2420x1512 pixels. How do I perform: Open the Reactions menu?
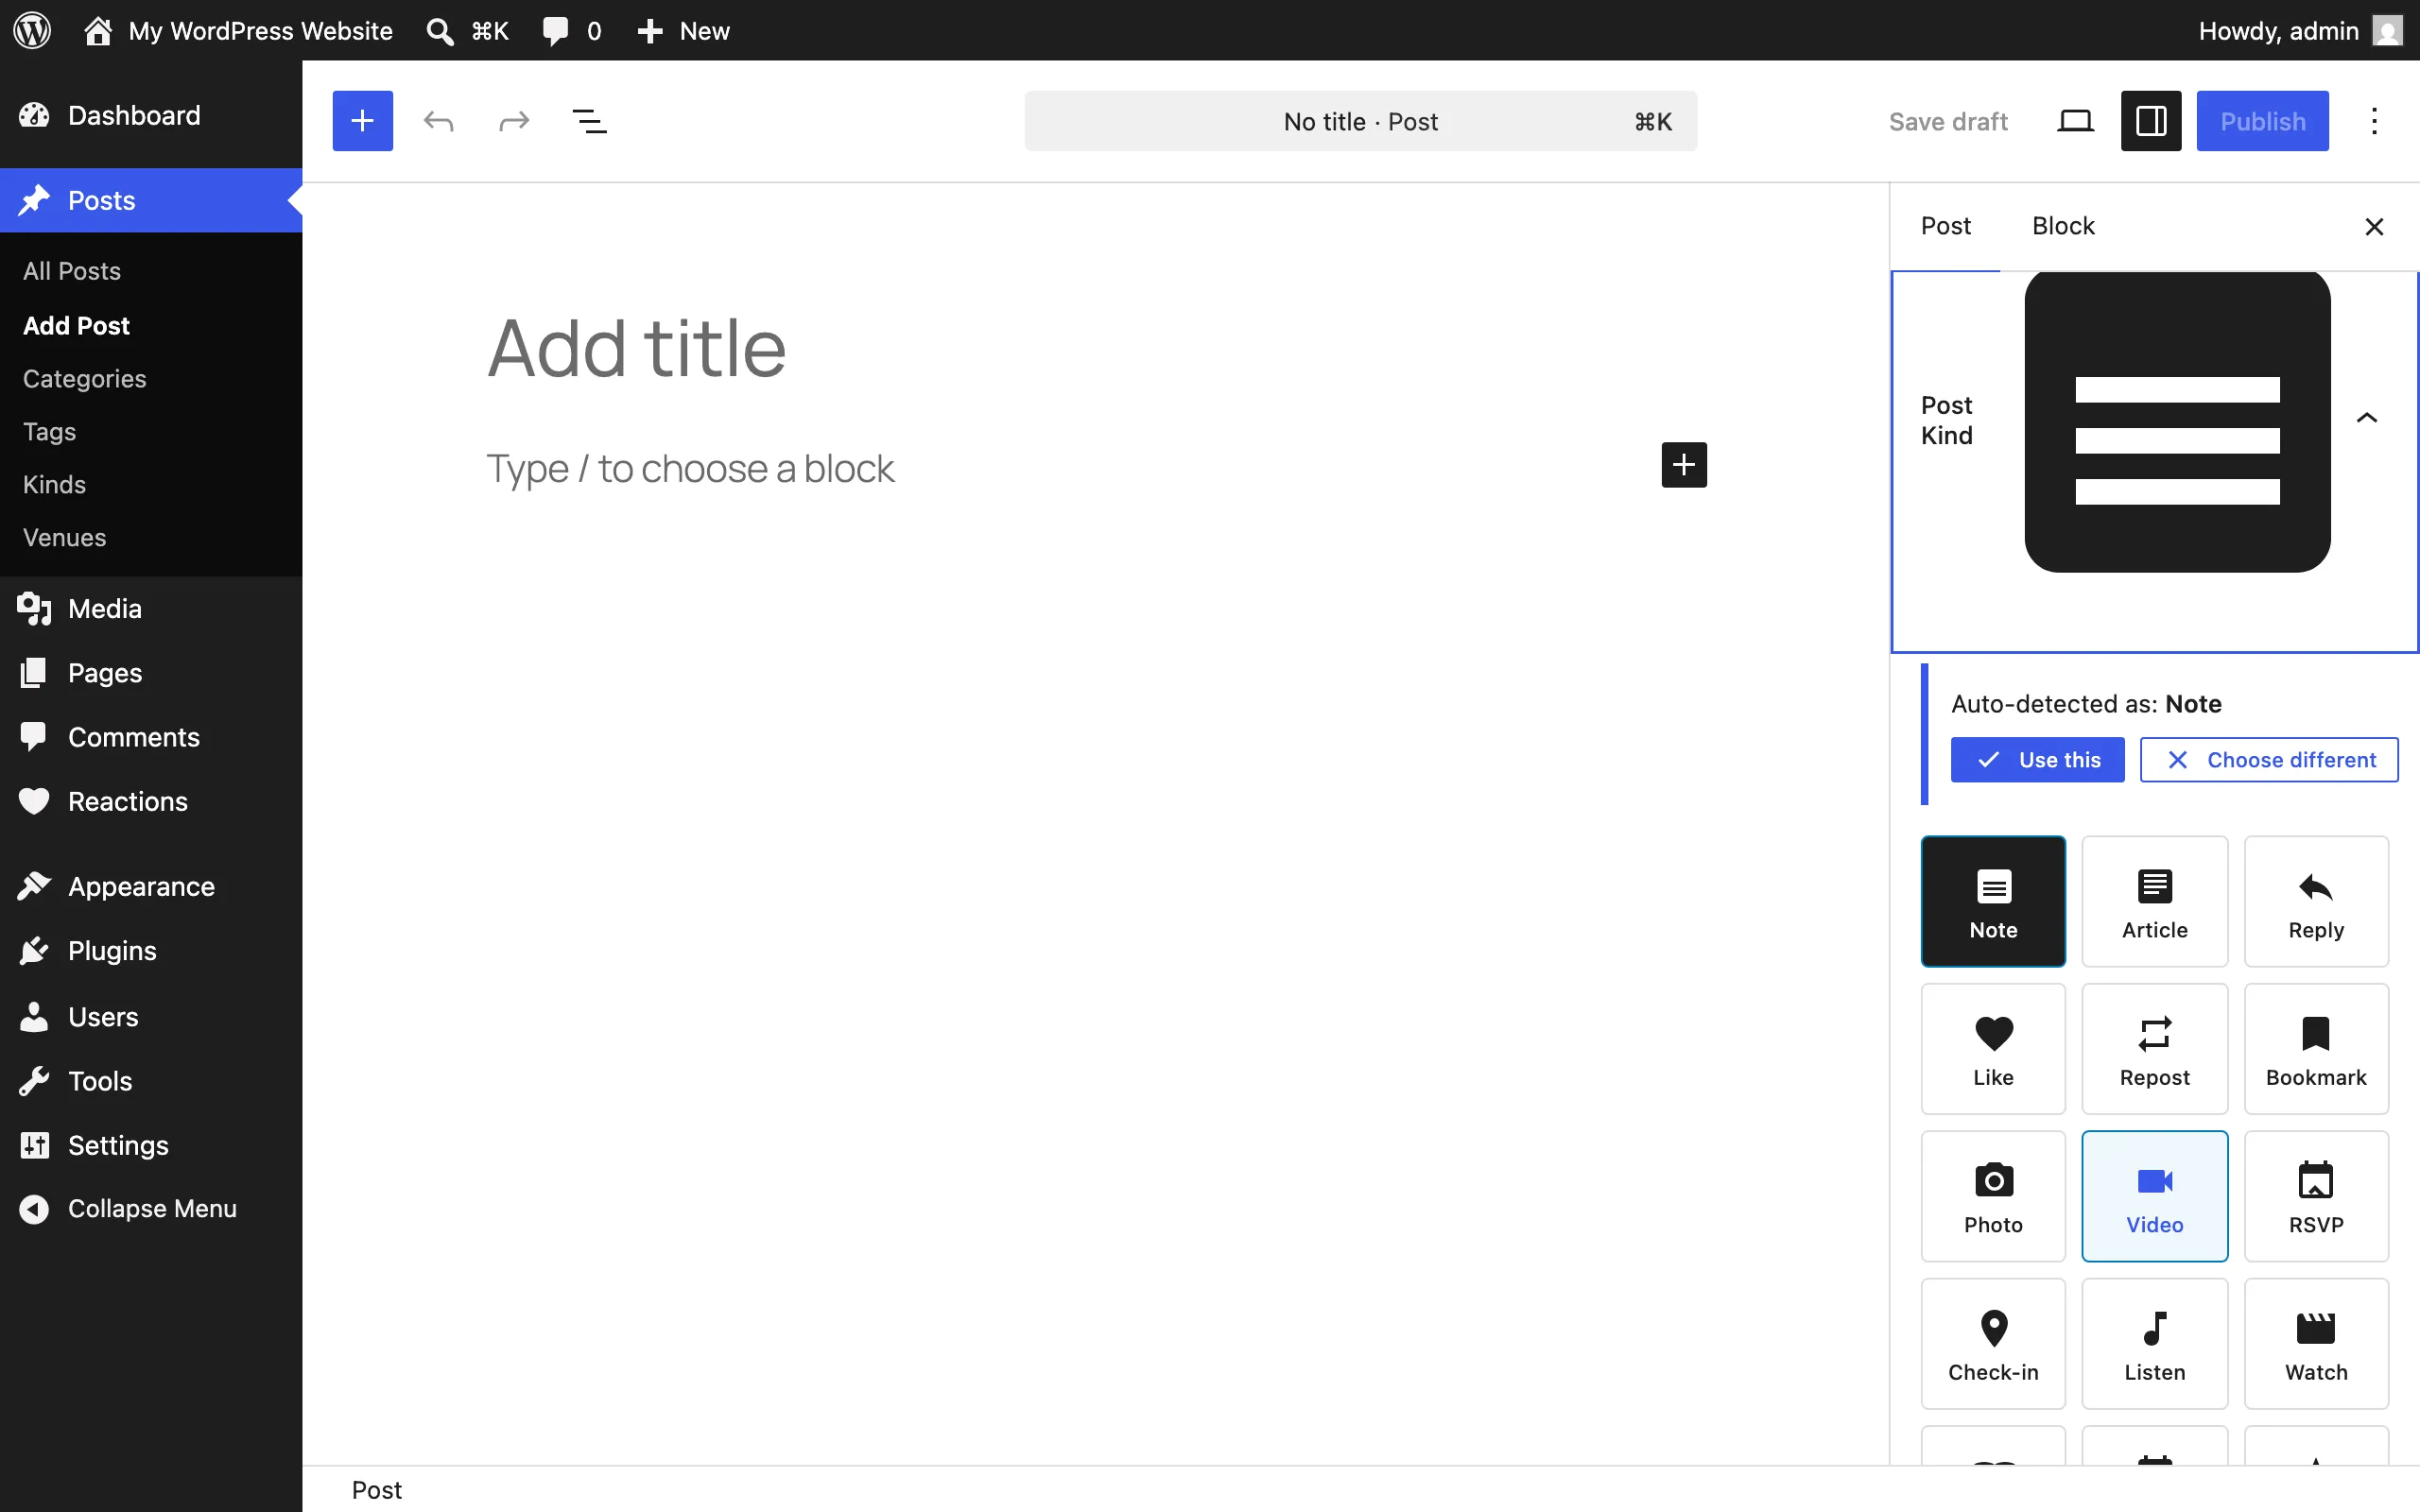151,801
